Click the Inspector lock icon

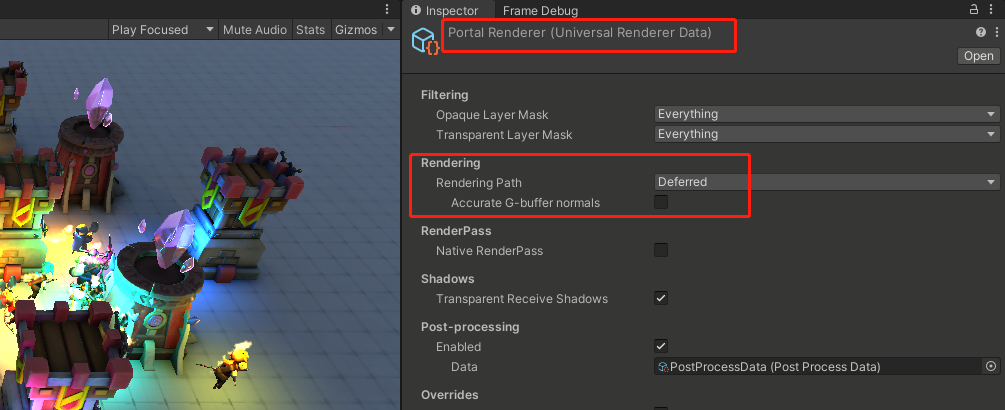pyautogui.click(x=974, y=9)
